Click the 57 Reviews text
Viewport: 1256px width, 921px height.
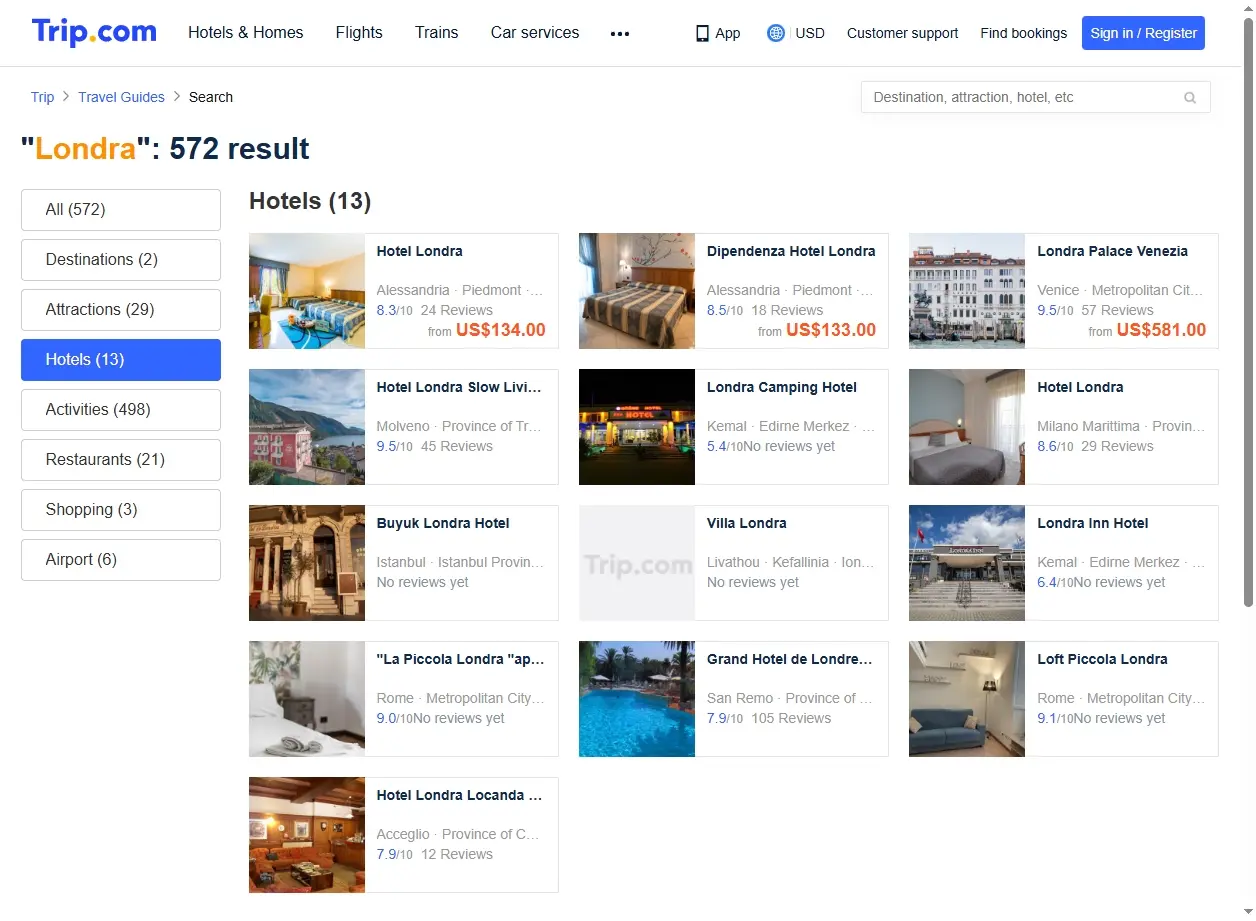pyautogui.click(x=1117, y=310)
